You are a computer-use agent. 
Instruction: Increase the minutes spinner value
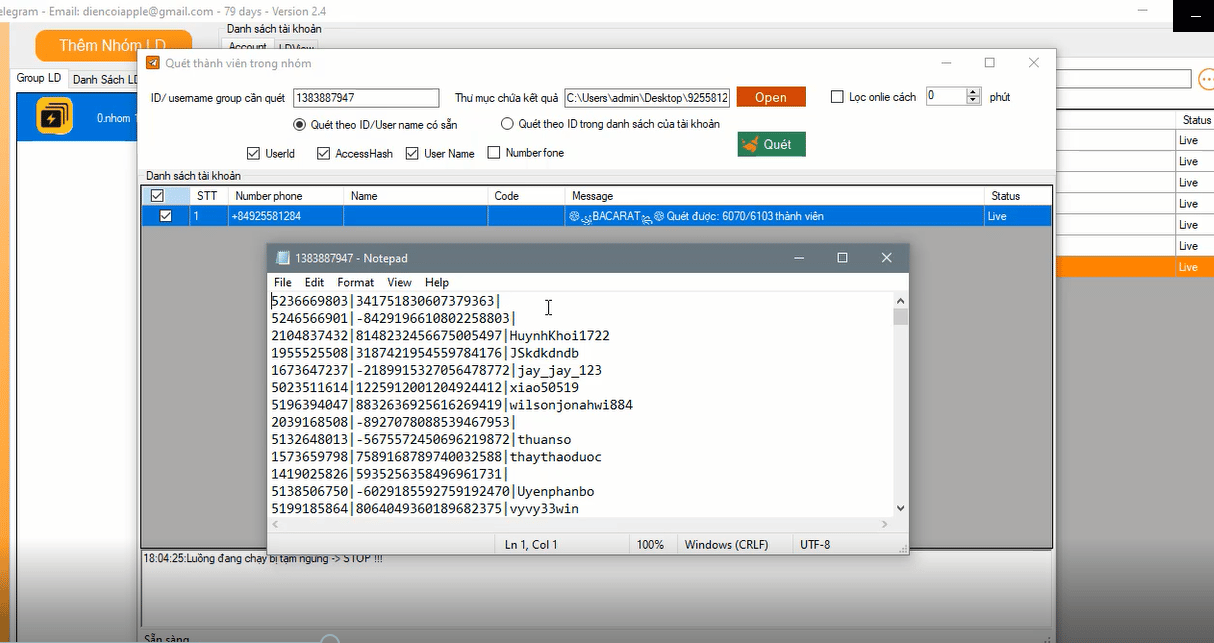[x=974, y=93]
